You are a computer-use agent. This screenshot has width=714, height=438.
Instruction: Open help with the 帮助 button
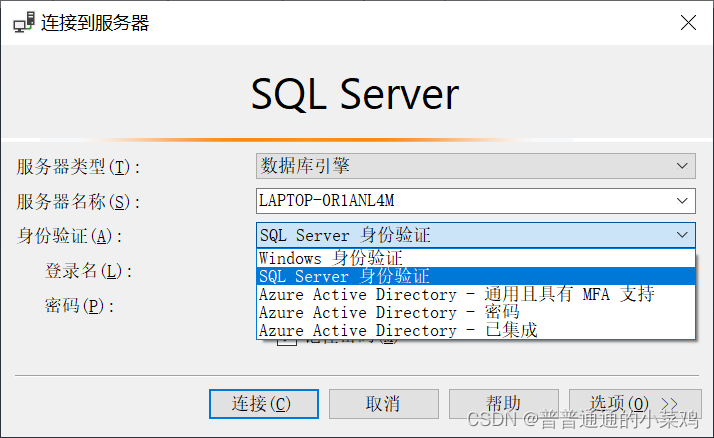504,404
